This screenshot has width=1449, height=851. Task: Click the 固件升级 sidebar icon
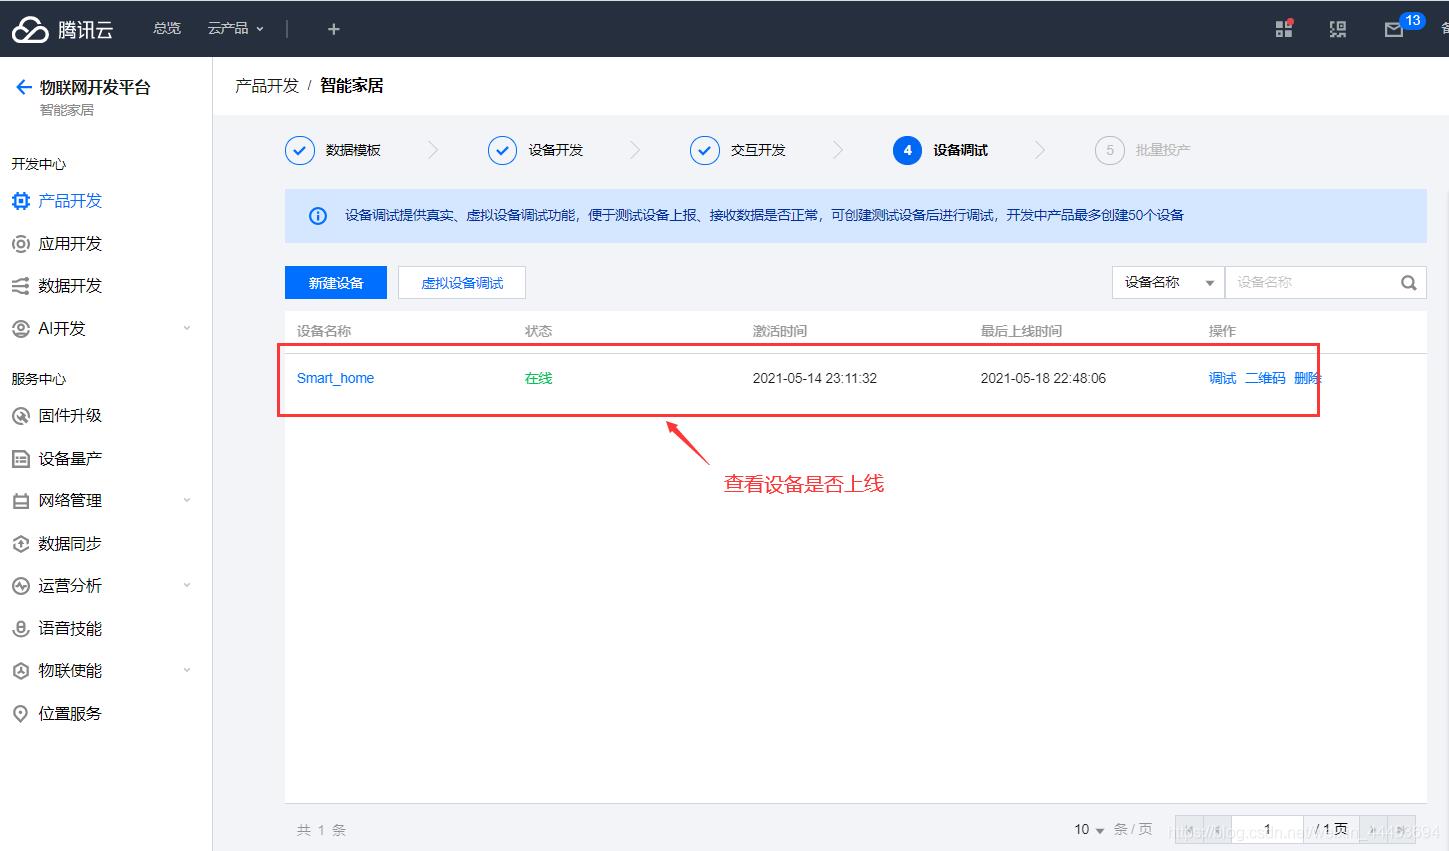20,416
